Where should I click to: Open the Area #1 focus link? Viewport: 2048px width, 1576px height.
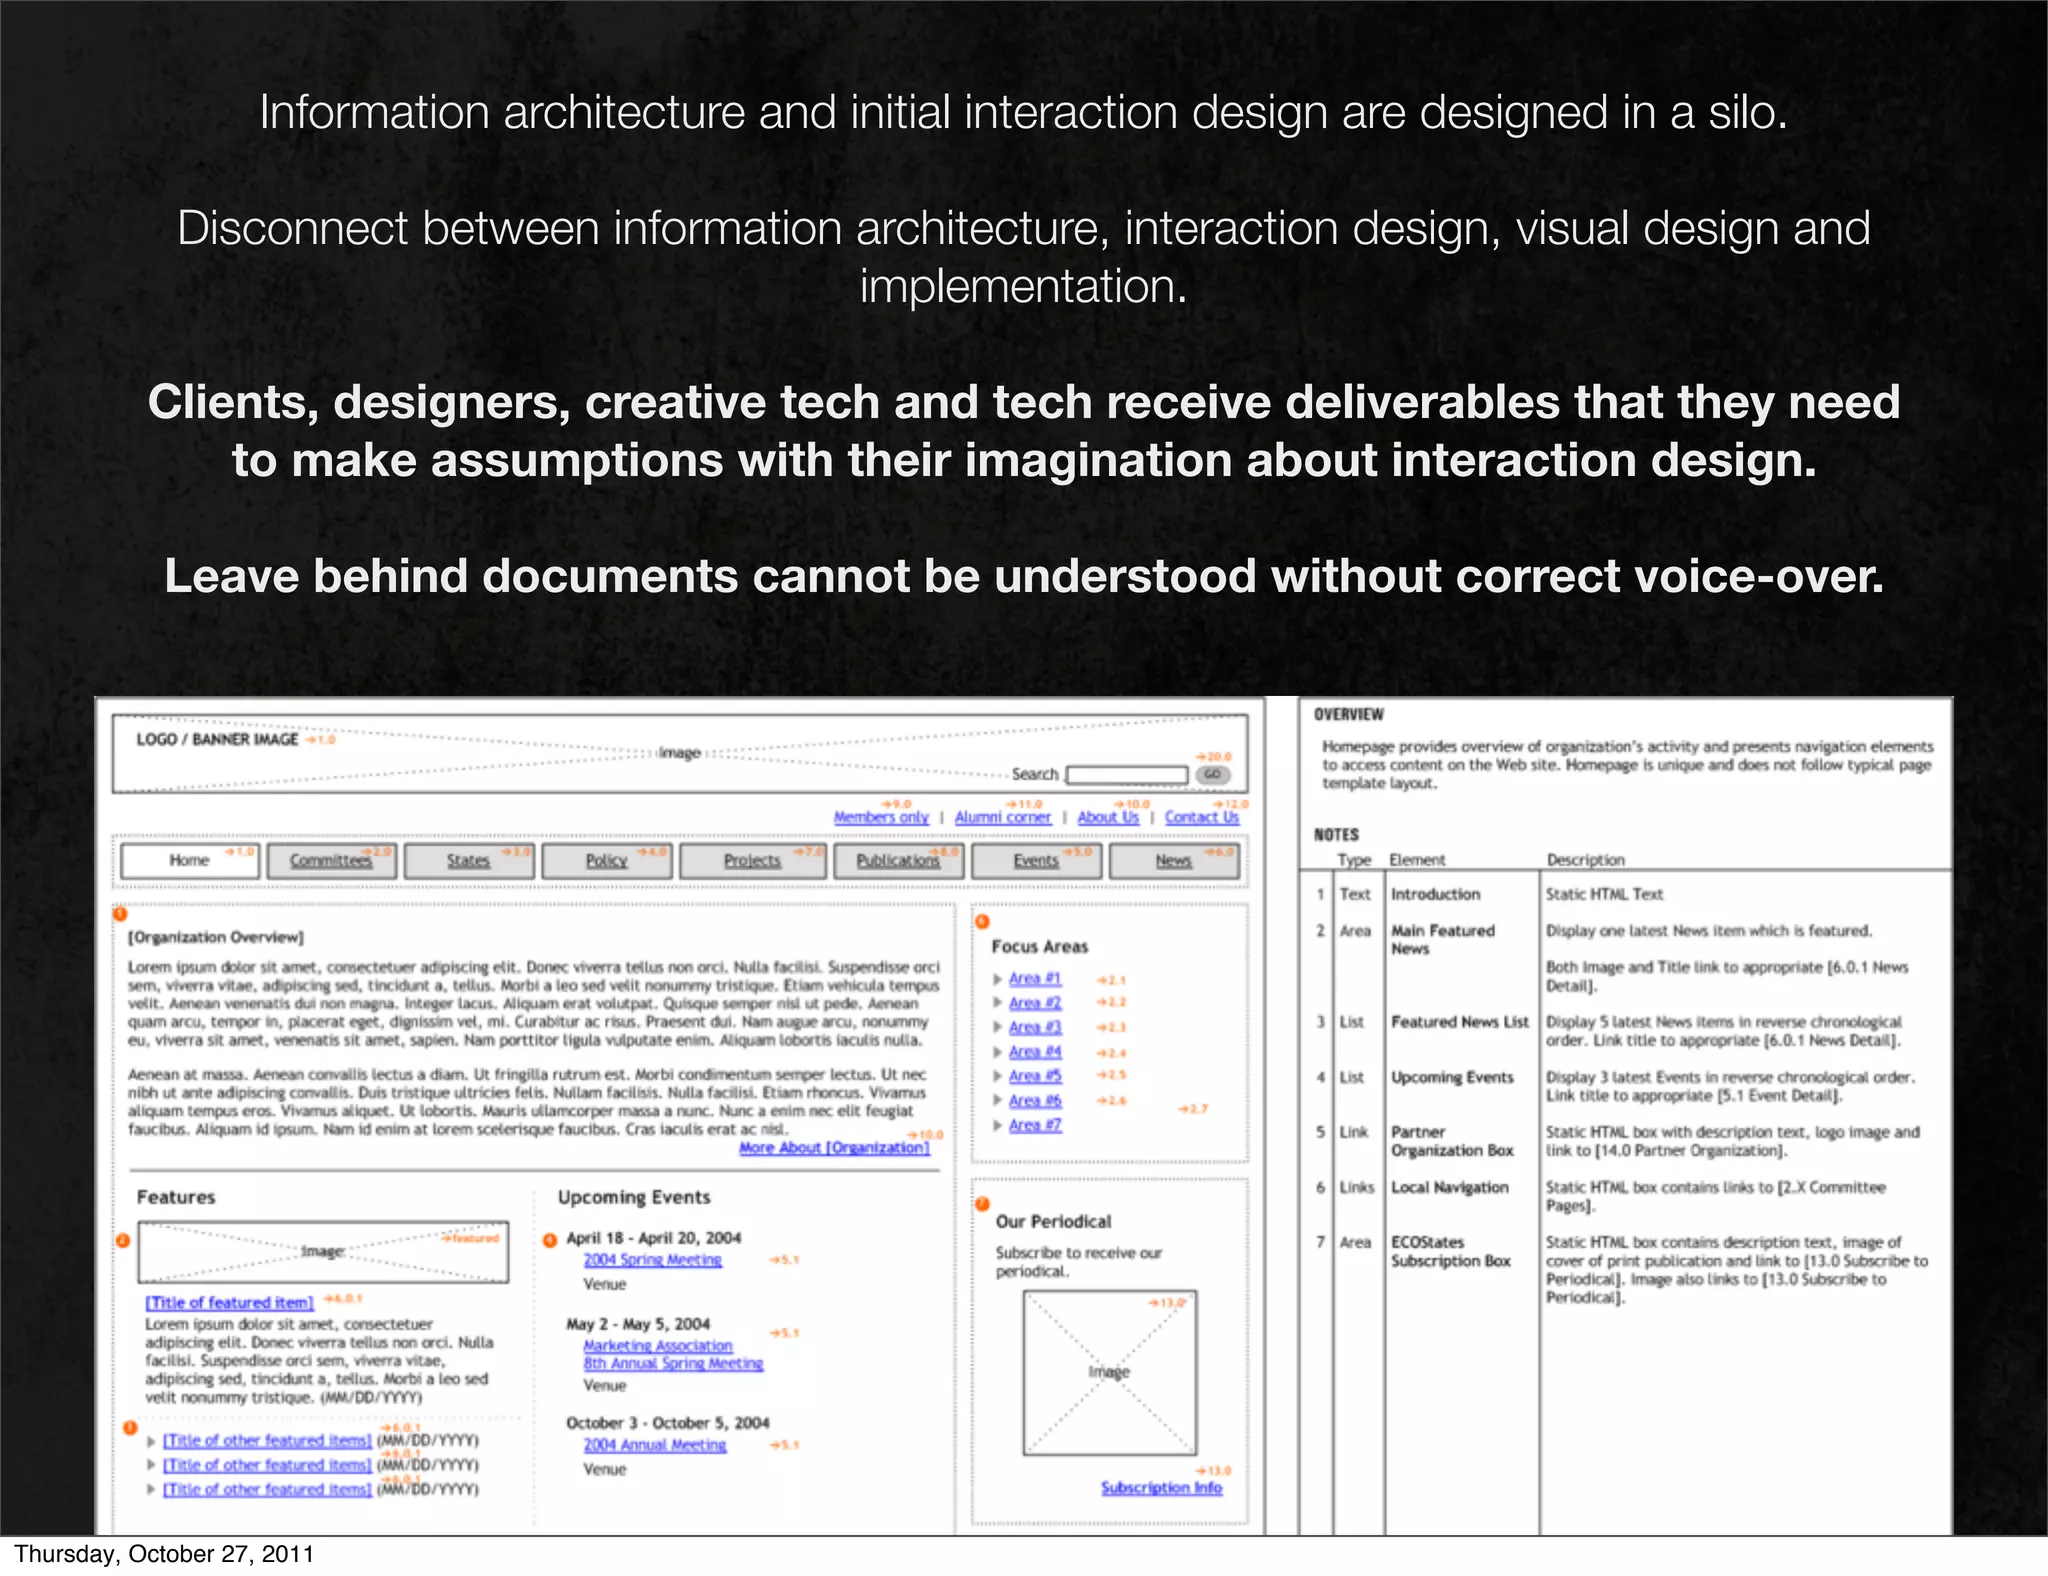(1035, 978)
